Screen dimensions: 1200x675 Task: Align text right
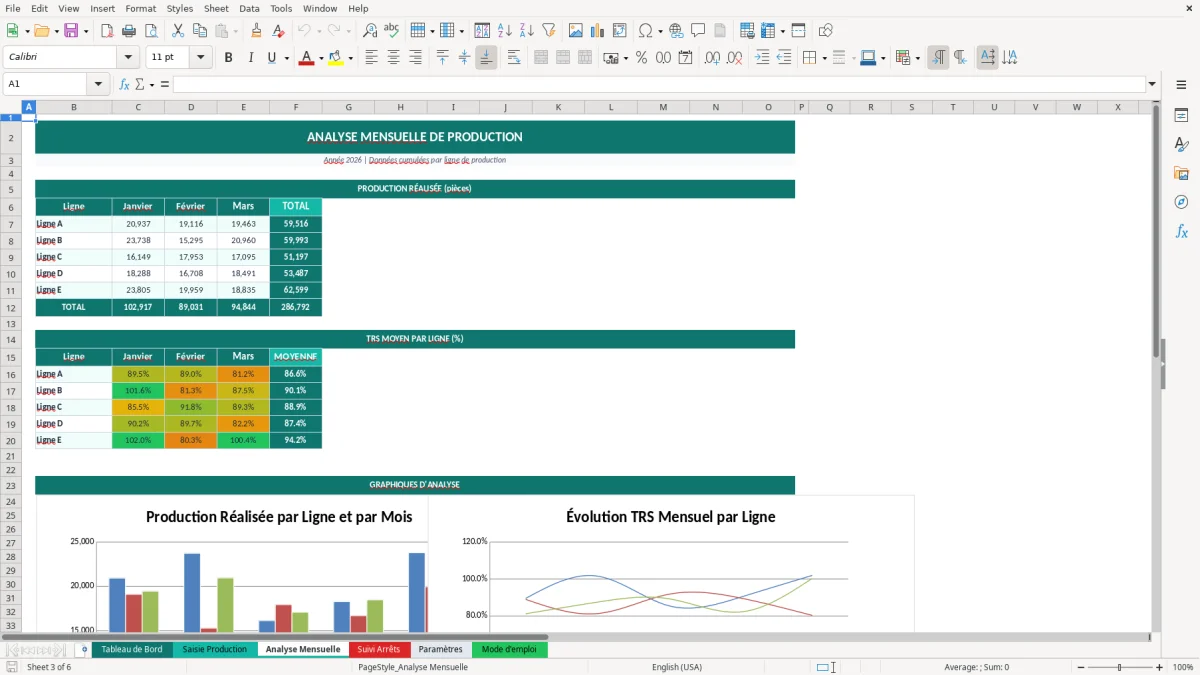pyautogui.click(x=415, y=58)
